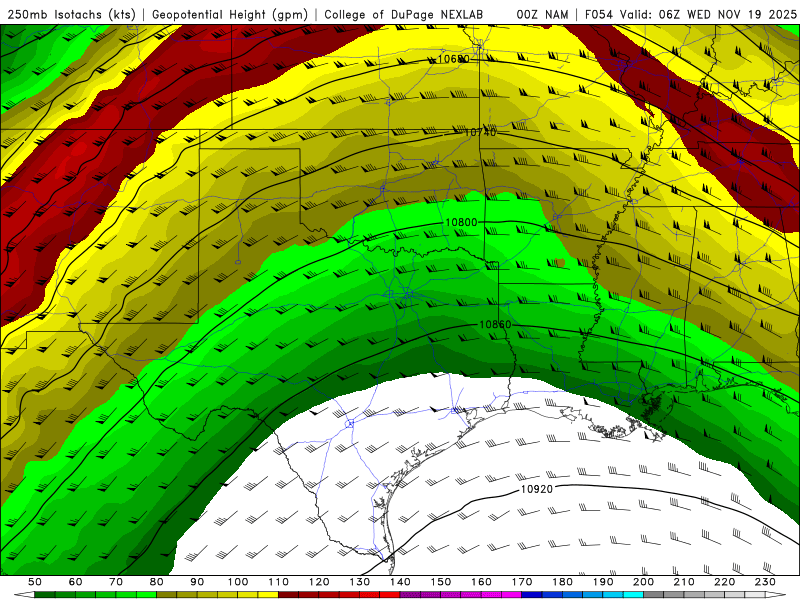Click the 170 value on the color scale
Viewport: 800px width, 600px height.
[522, 582]
